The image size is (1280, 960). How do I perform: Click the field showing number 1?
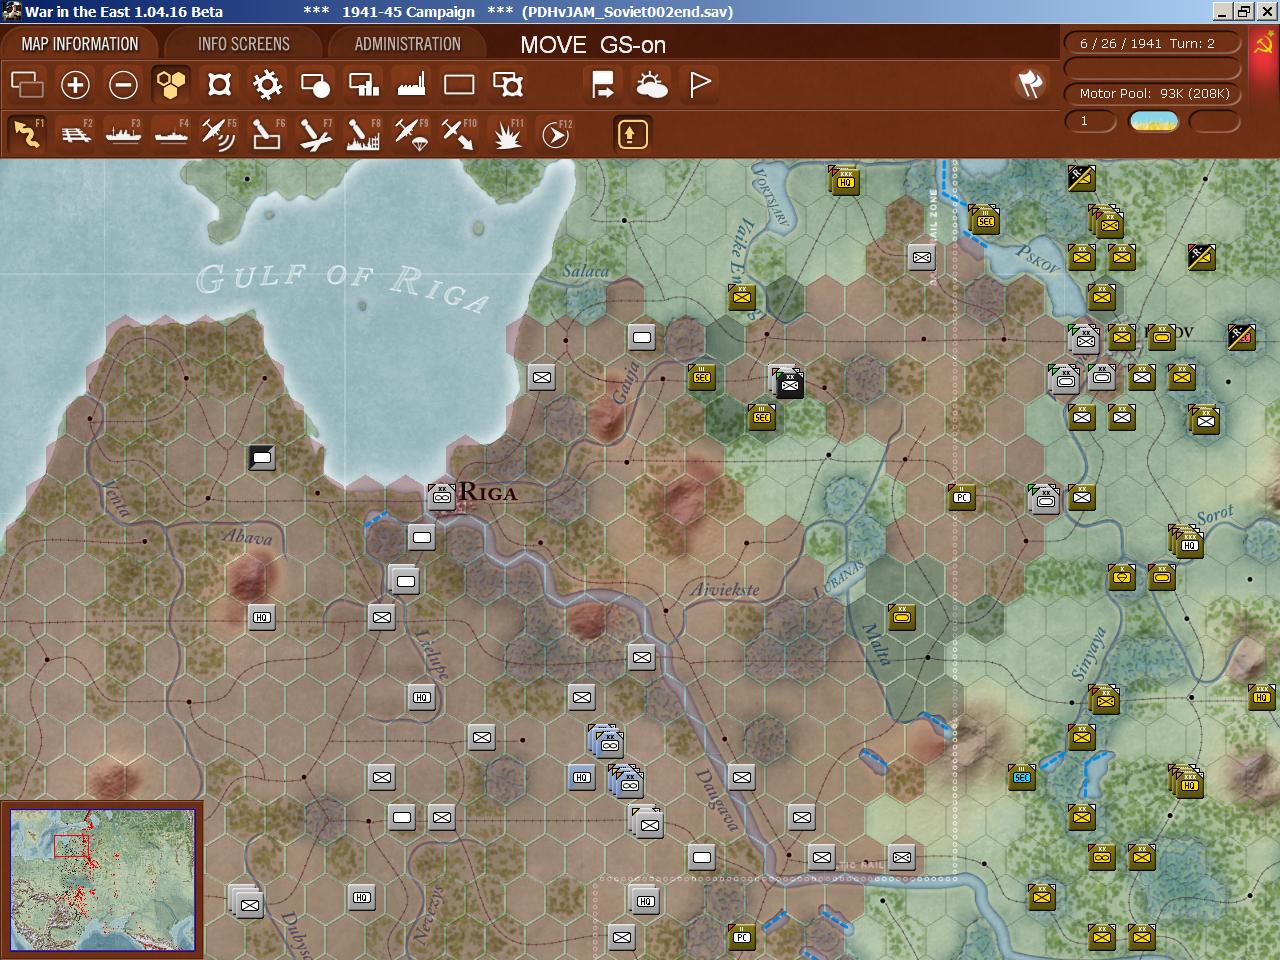click(x=1090, y=121)
